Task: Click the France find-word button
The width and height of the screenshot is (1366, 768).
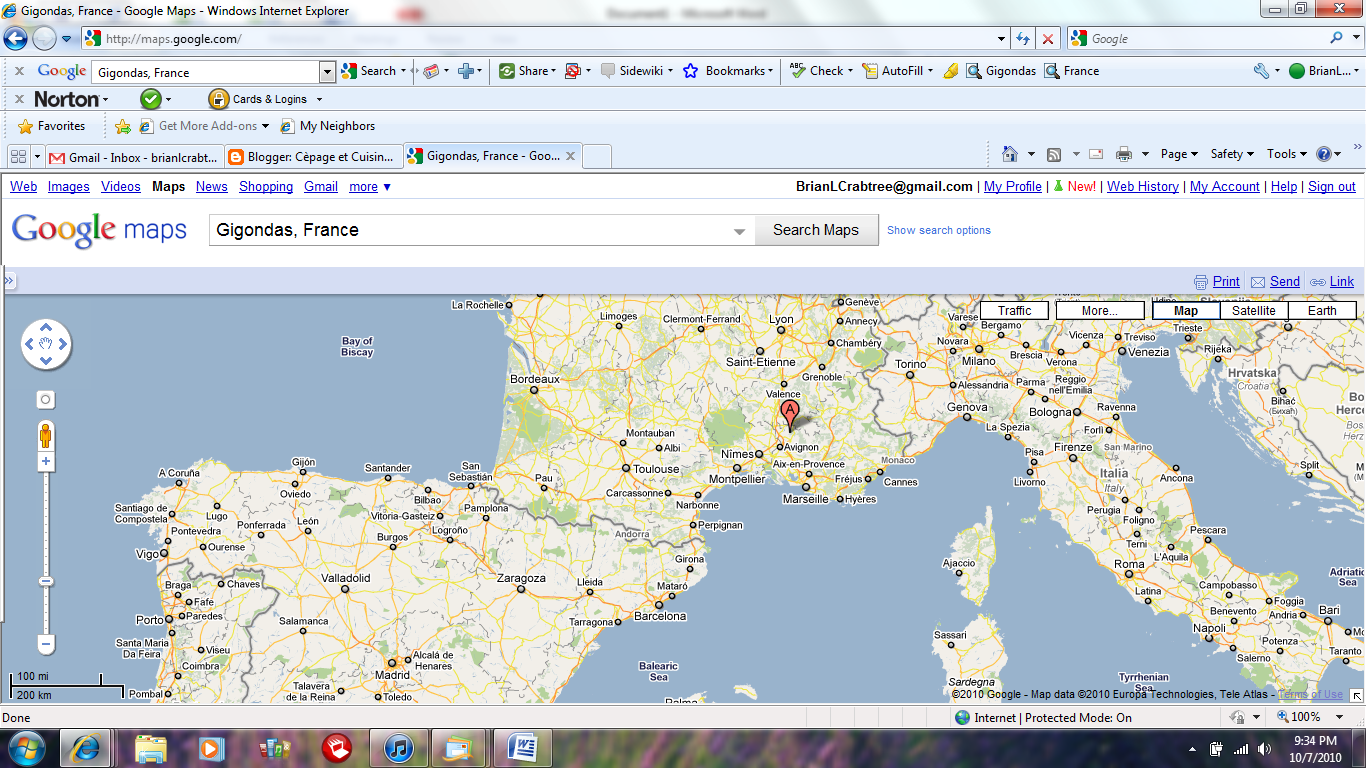Action: [1072, 71]
